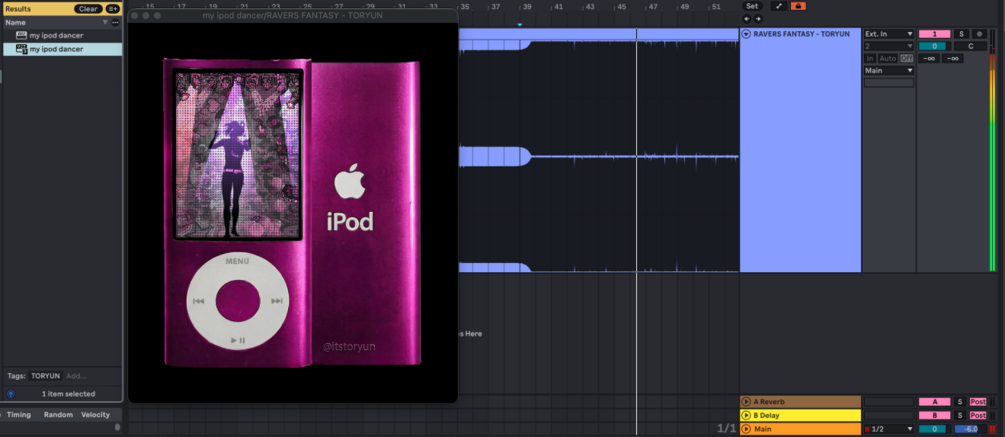Click the iPod play/pause button
Screen dimensions: 1005x437
click(x=238, y=340)
